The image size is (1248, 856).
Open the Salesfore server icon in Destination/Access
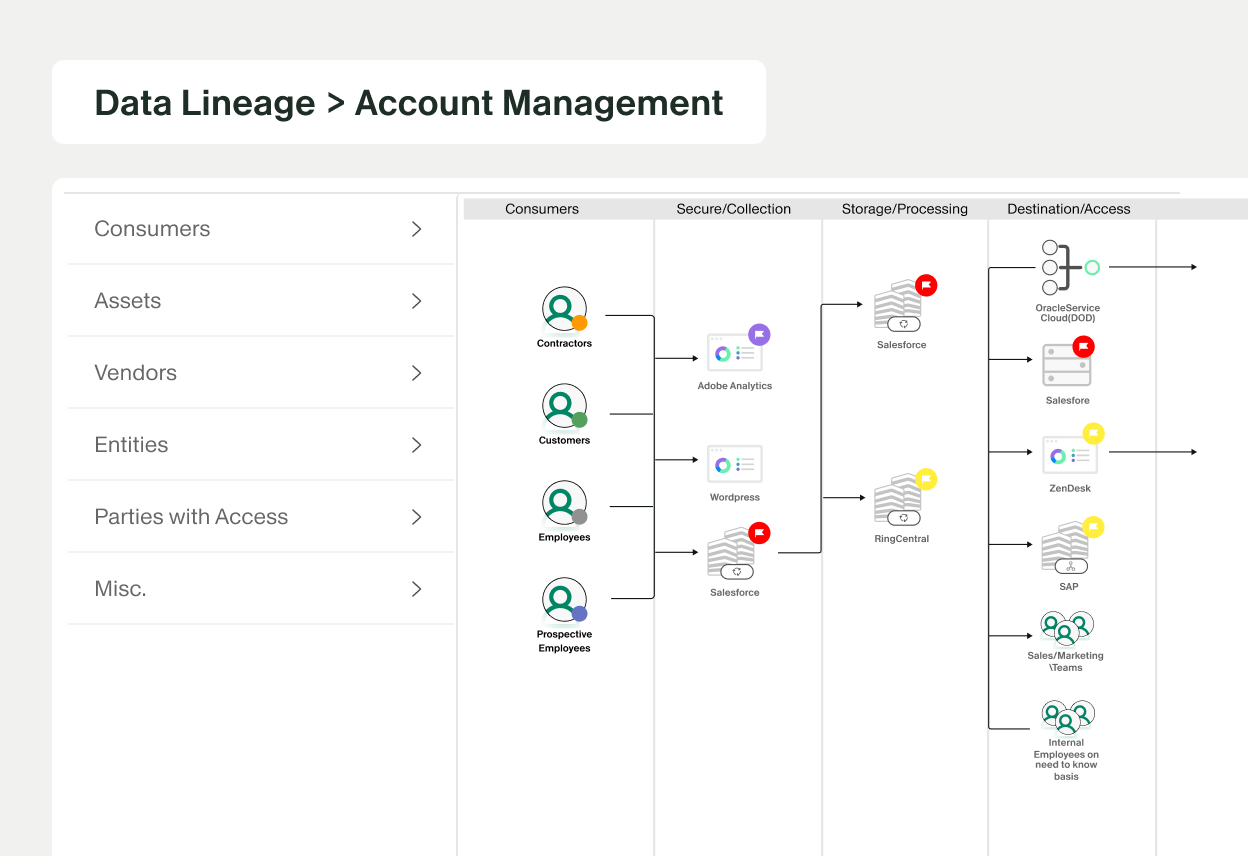click(x=1067, y=365)
